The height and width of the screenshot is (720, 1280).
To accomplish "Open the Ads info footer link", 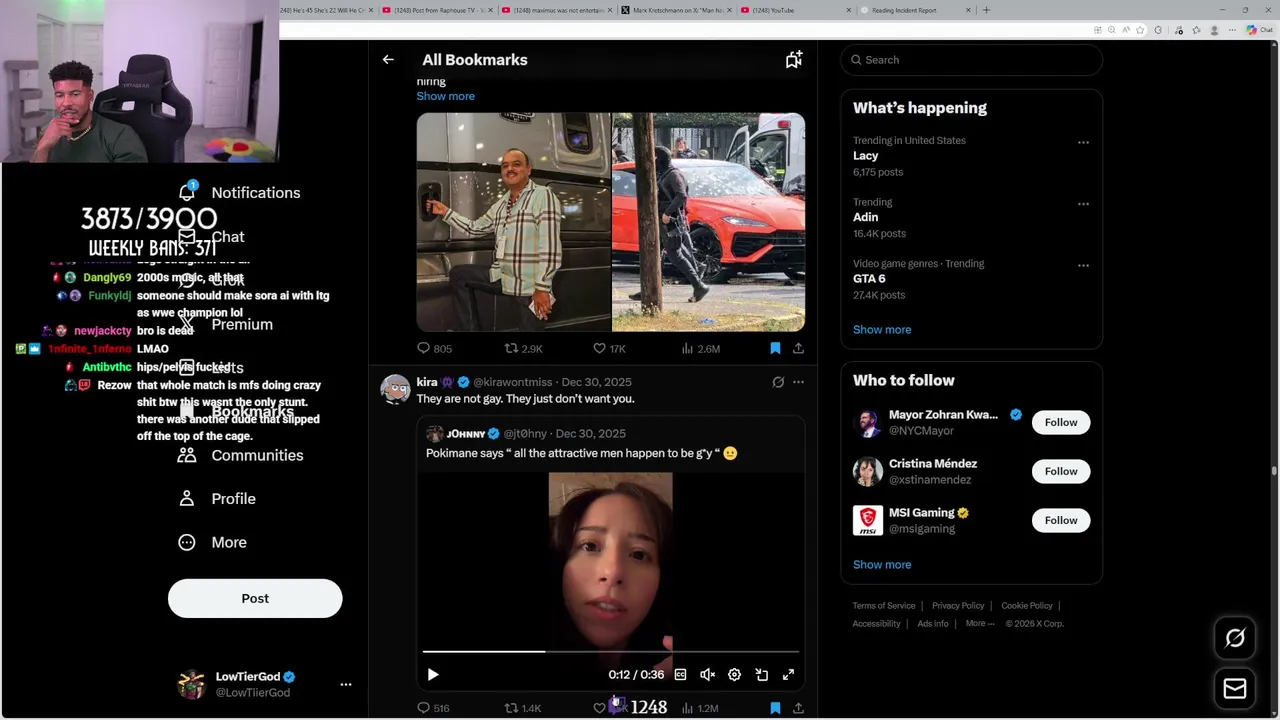I will pyautogui.click(x=933, y=623).
